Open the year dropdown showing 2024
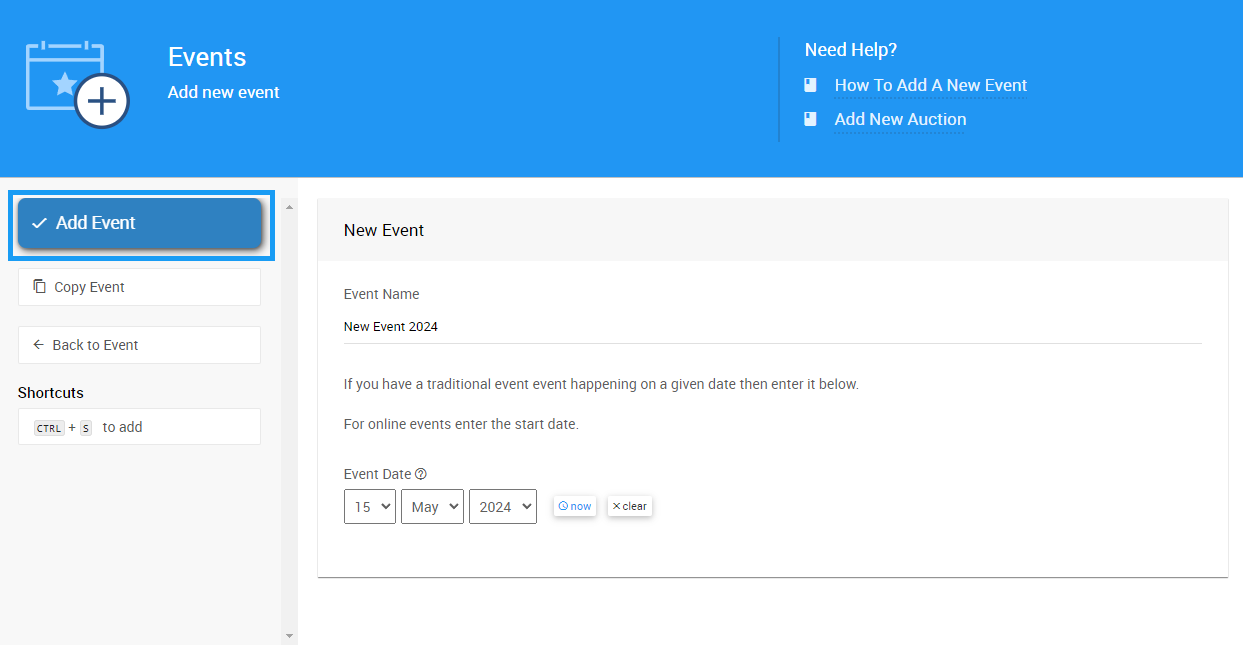The image size is (1243, 645). [x=502, y=507]
